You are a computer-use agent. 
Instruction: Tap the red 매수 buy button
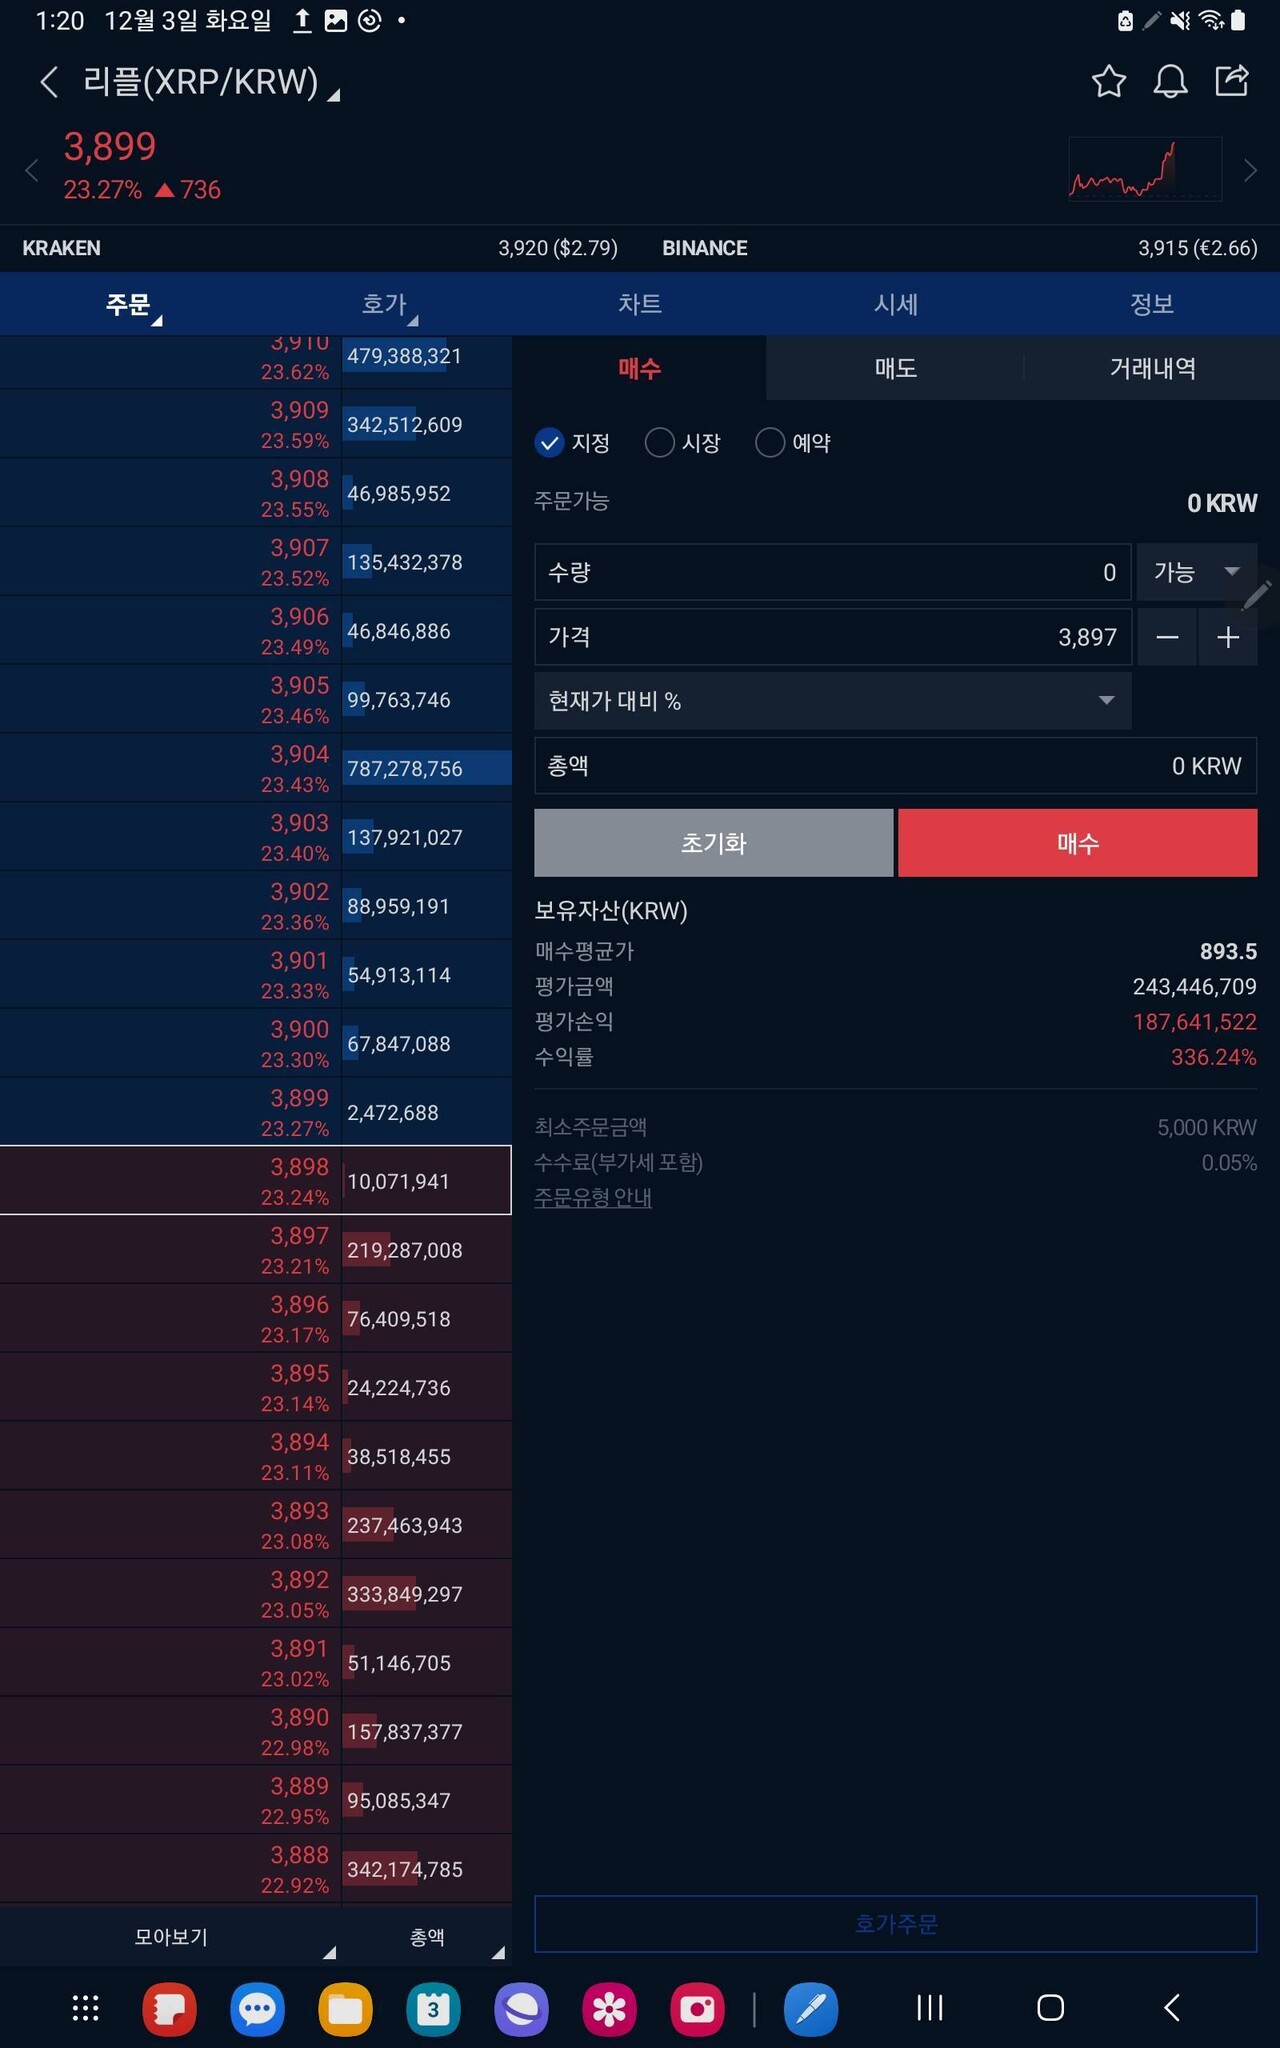coord(1078,843)
